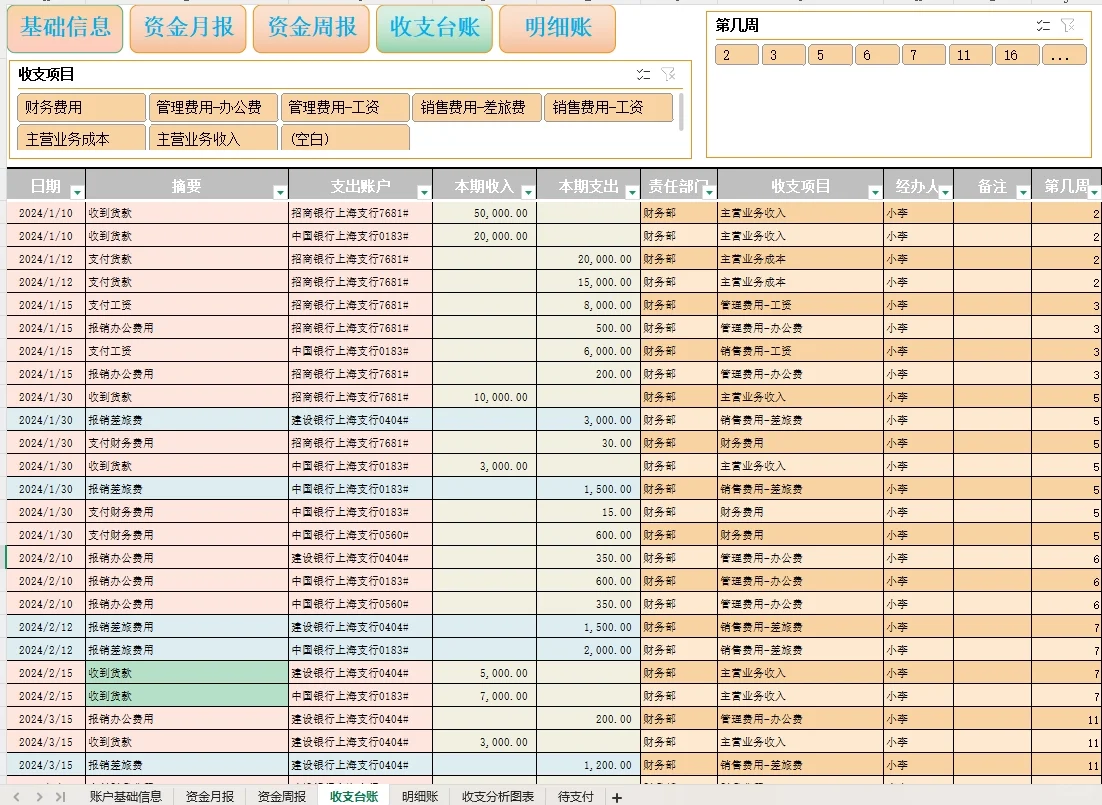Screen dimensions: 1102x805
Task: Select the 建设银行上海支行0404# cell in the 3,000.00 报销差旅费 row
Action: 361,420
